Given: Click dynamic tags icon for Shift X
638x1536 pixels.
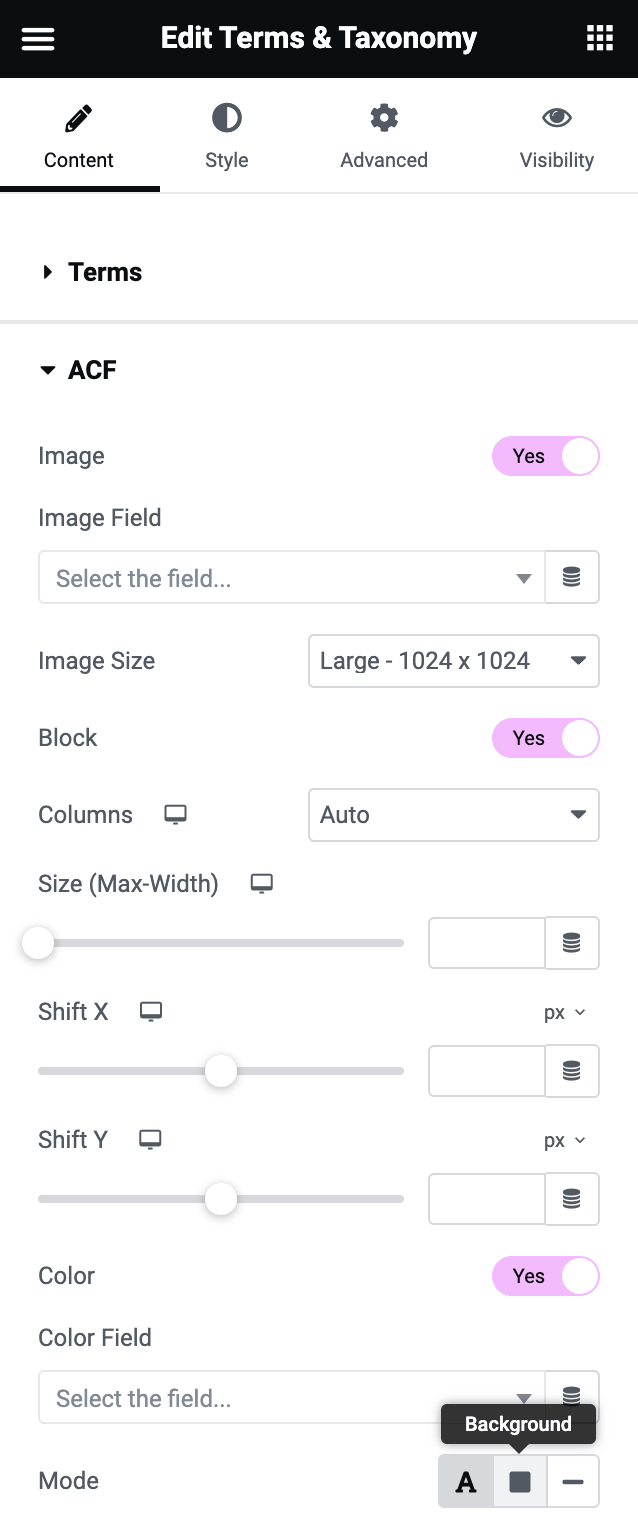Looking at the screenshot, I should [x=572, y=1071].
